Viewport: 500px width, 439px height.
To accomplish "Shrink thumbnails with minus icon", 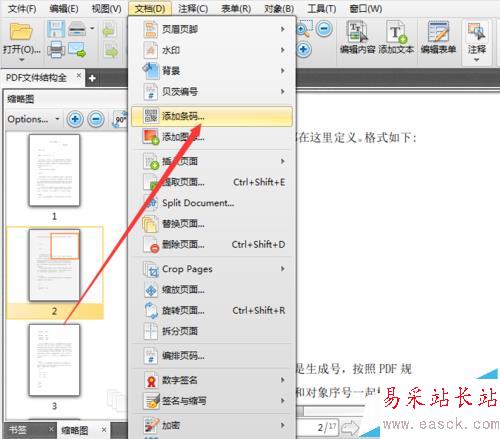I will [96, 119].
